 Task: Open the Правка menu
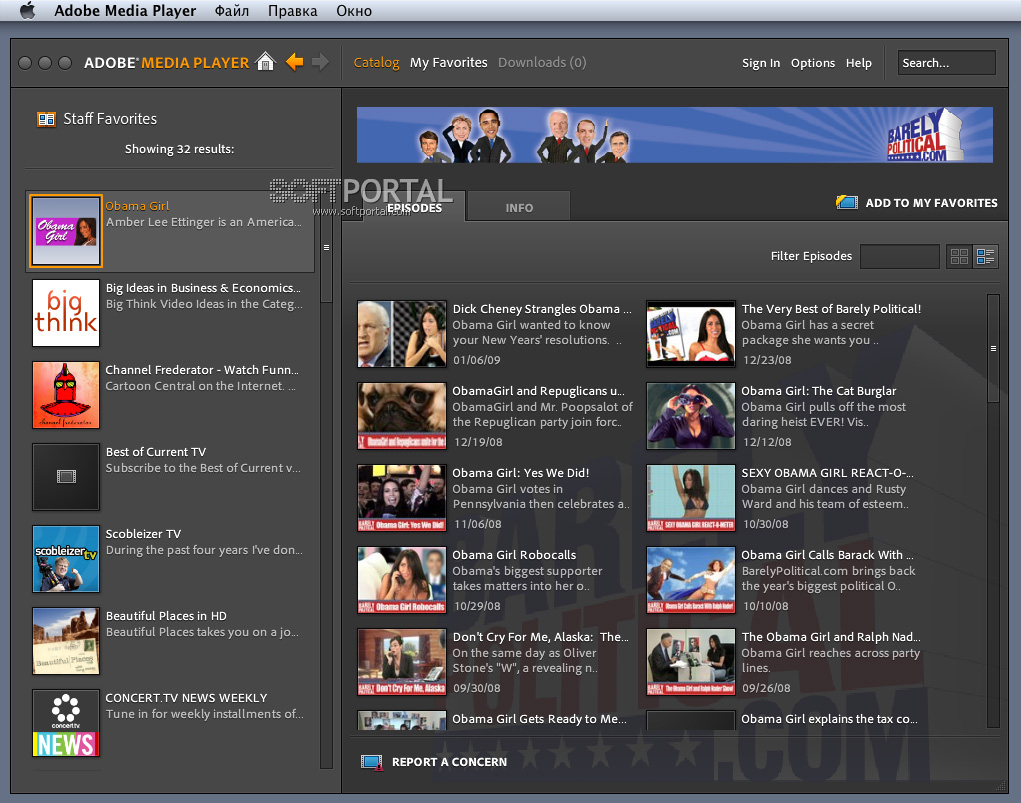coord(292,10)
